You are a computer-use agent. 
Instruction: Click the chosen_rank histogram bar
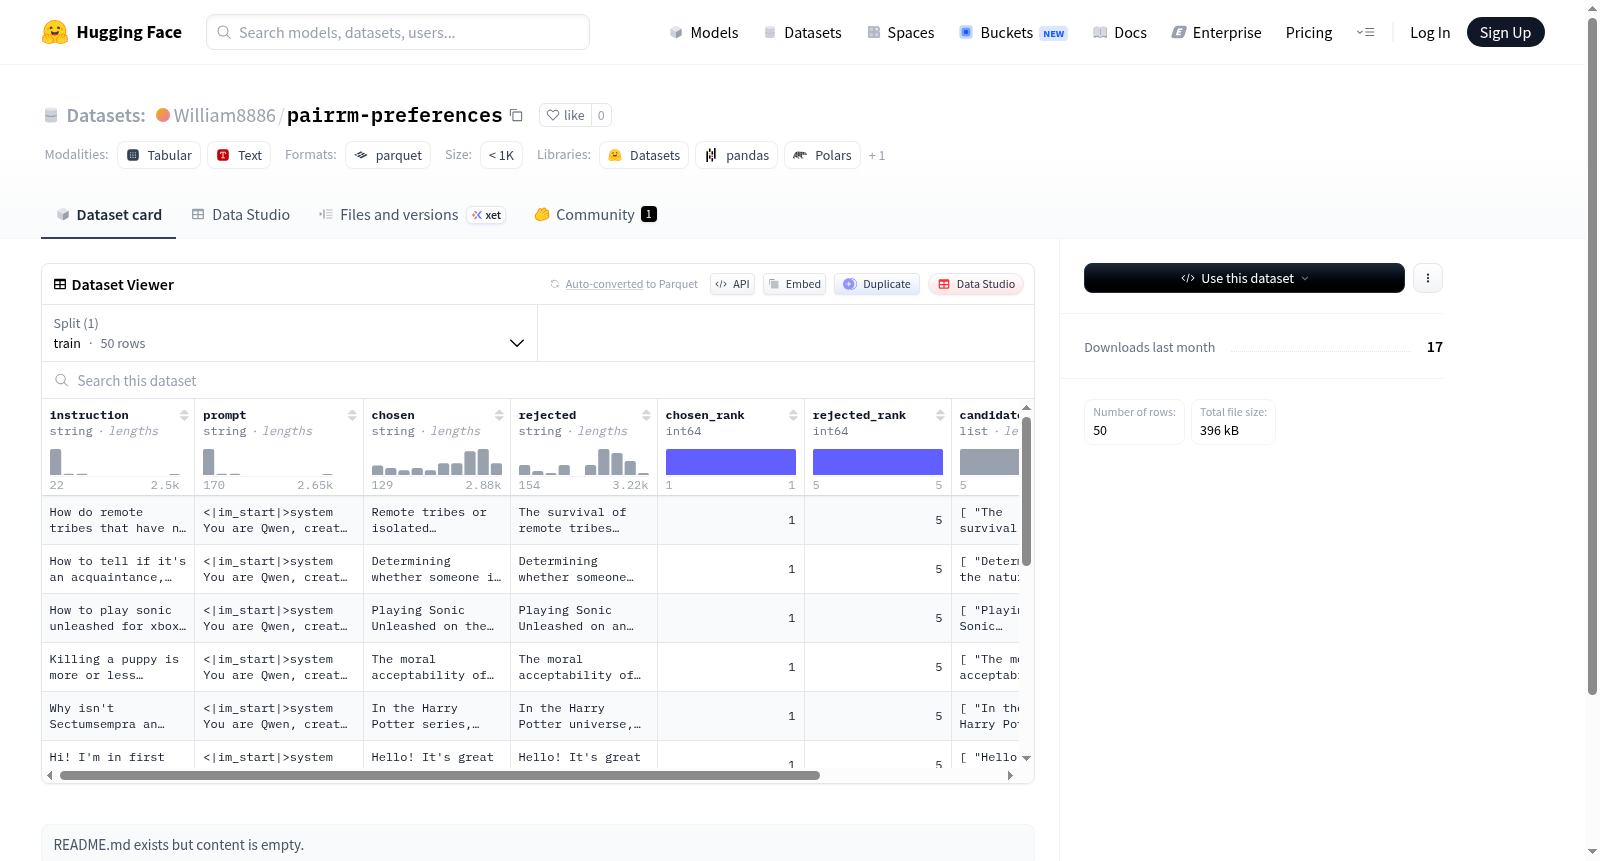click(x=731, y=462)
